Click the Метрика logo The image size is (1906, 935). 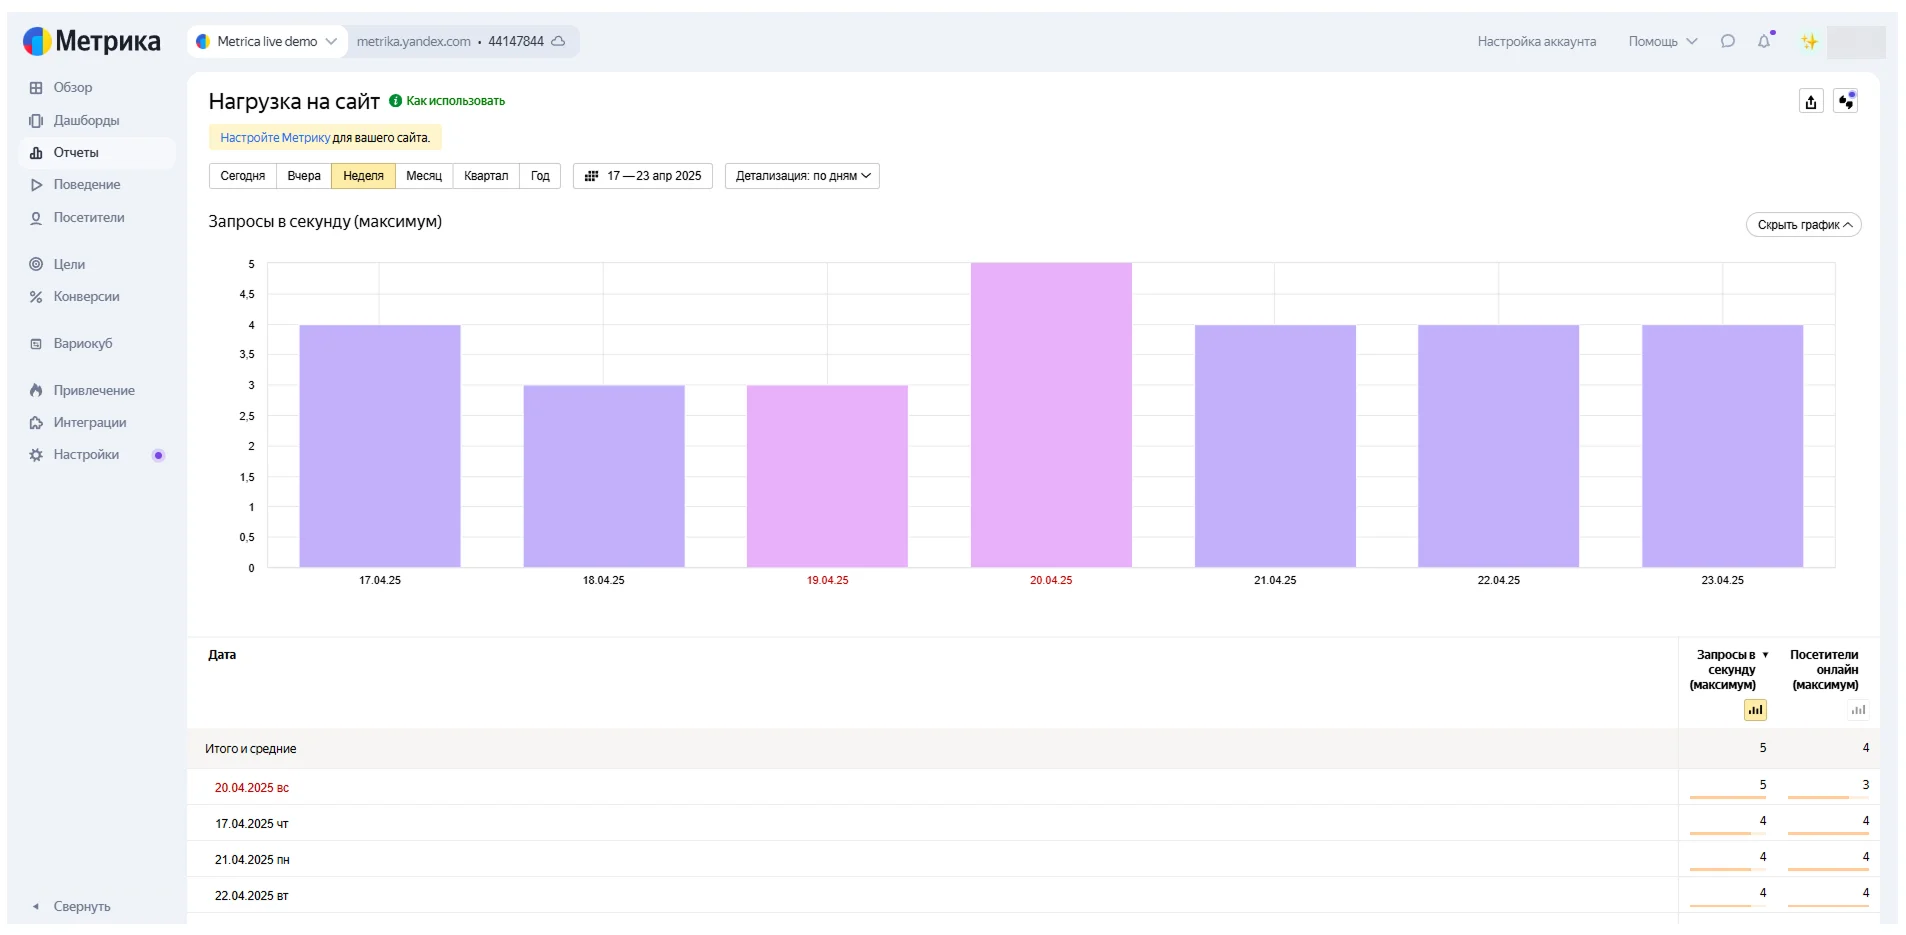click(92, 41)
